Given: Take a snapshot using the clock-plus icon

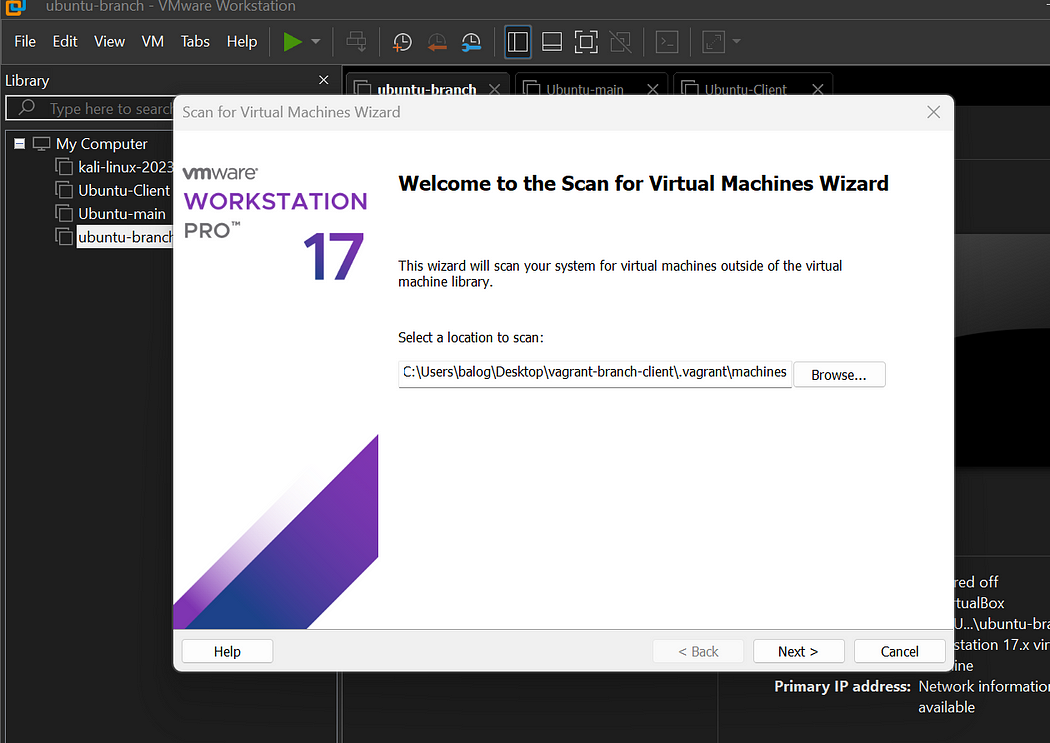Looking at the screenshot, I should [x=402, y=42].
